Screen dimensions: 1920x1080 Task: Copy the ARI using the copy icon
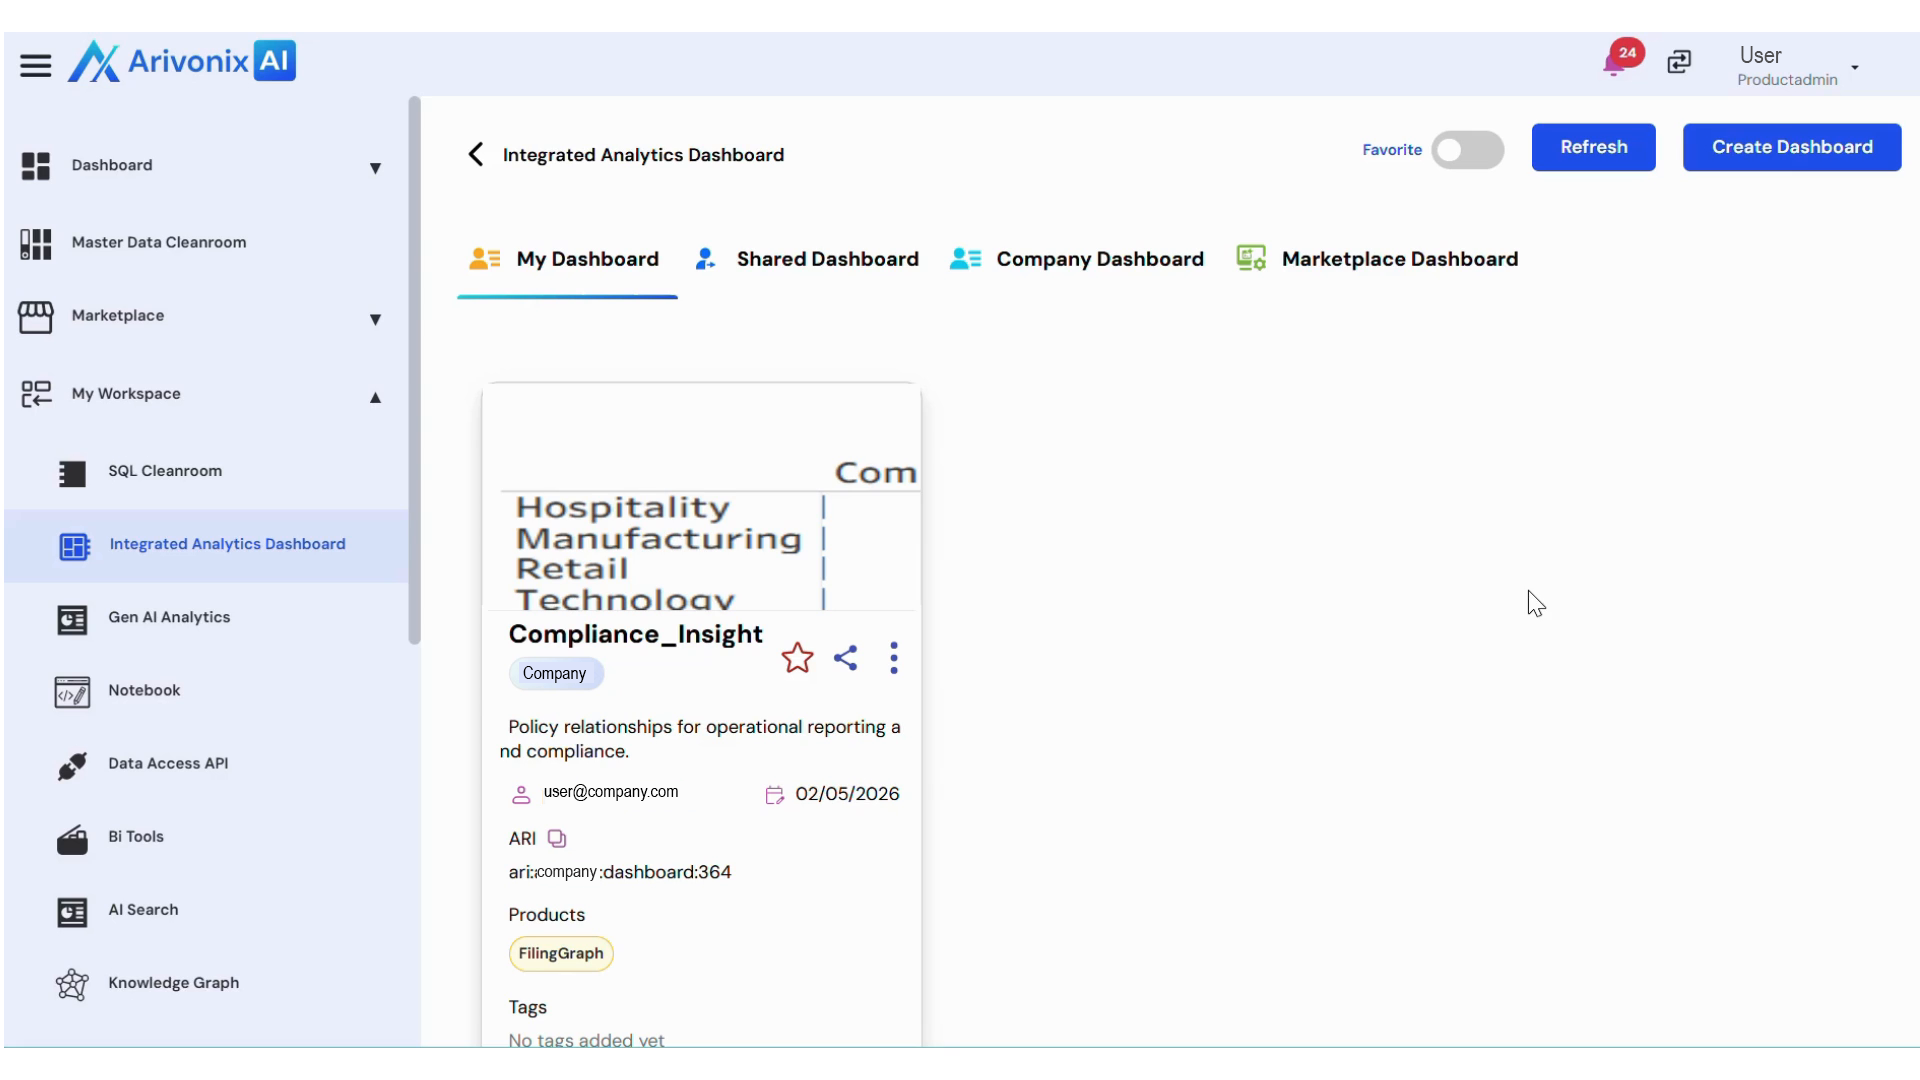click(x=557, y=839)
